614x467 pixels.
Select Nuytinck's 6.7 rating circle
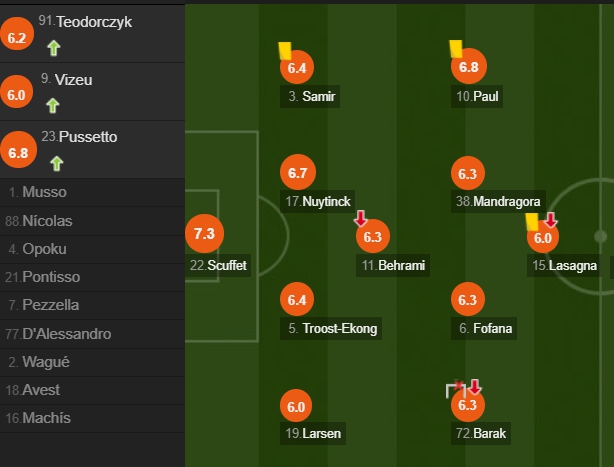(298, 172)
